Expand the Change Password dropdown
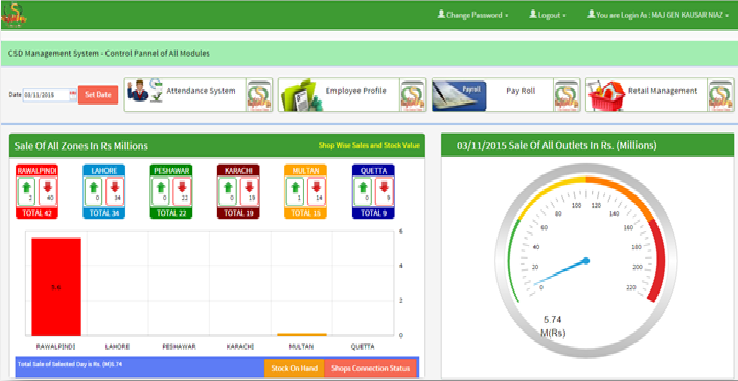 pyautogui.click(x=473, y=15)
